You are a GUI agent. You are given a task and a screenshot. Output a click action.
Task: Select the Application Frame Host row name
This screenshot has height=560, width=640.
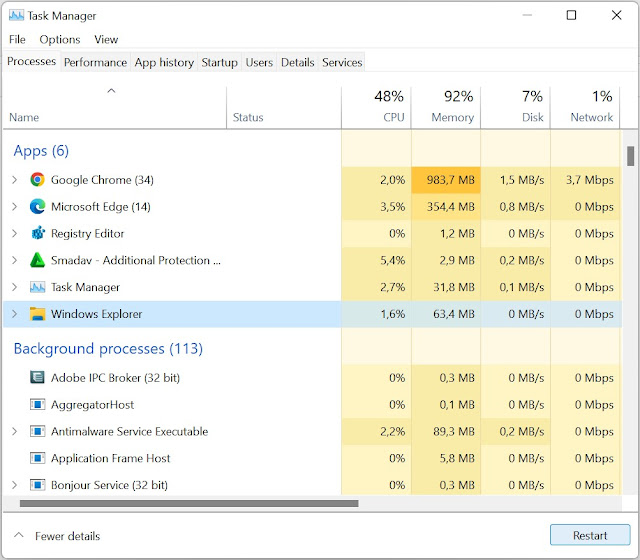(110, 458)
